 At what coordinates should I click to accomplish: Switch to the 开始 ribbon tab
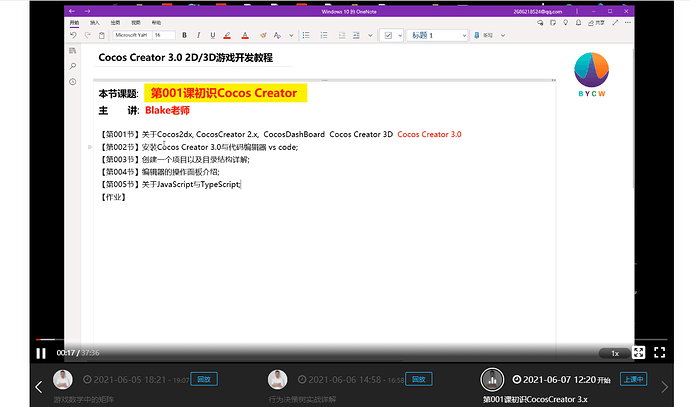pos(74,23)
